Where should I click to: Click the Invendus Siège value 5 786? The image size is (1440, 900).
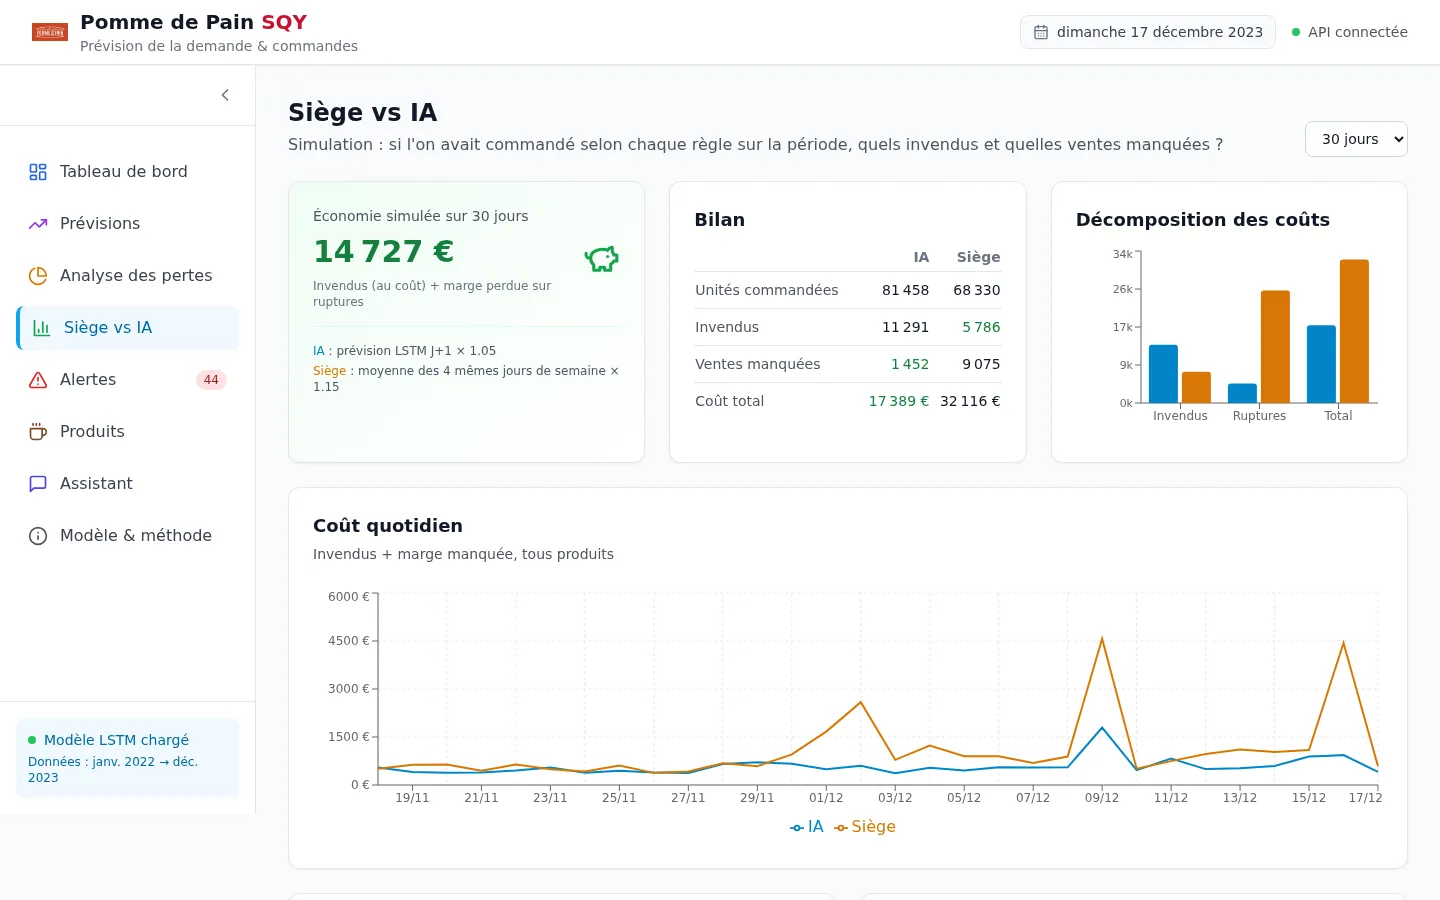tap(981, 327)
